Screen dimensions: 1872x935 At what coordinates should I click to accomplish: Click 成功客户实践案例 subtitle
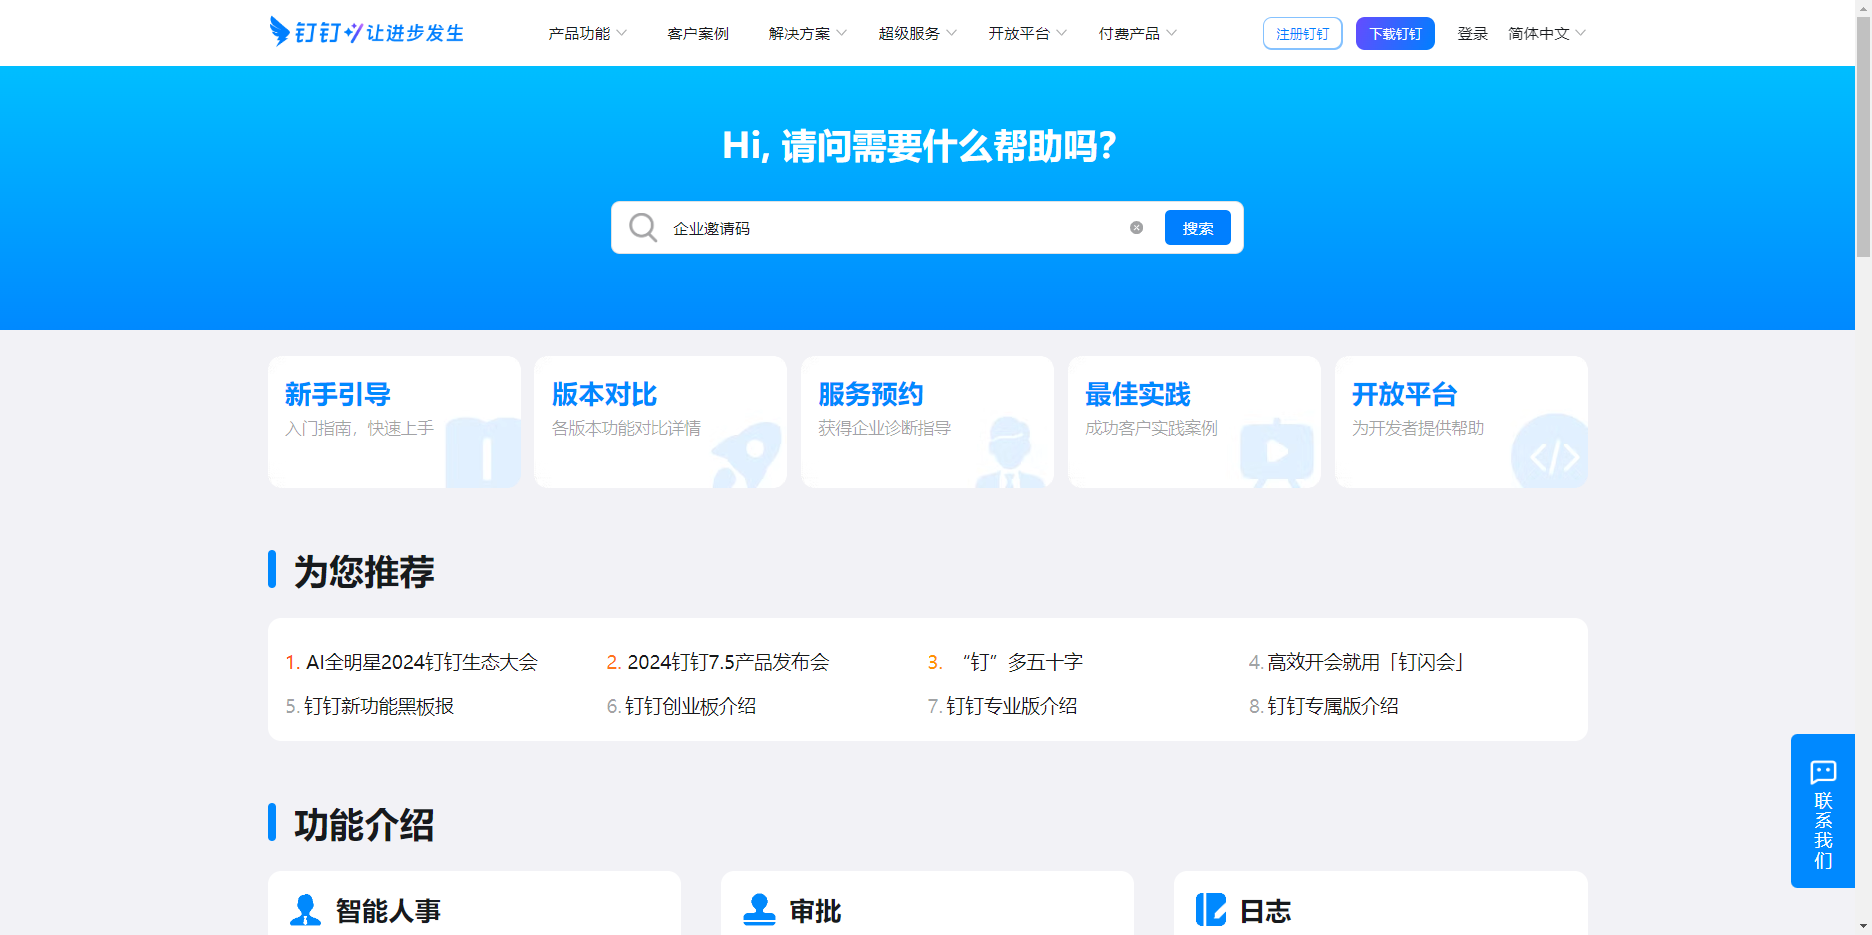point(1151,428)
